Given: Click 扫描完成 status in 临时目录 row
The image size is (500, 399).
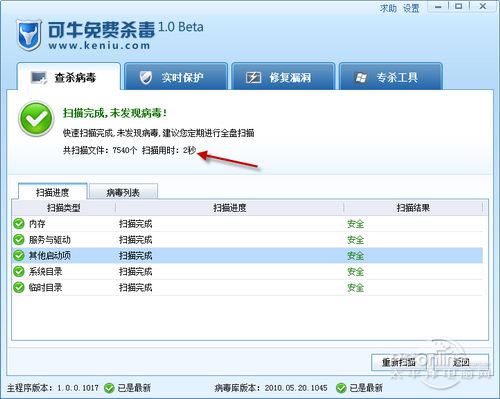Looking at the screenshot, I should (x=136, y=287).
